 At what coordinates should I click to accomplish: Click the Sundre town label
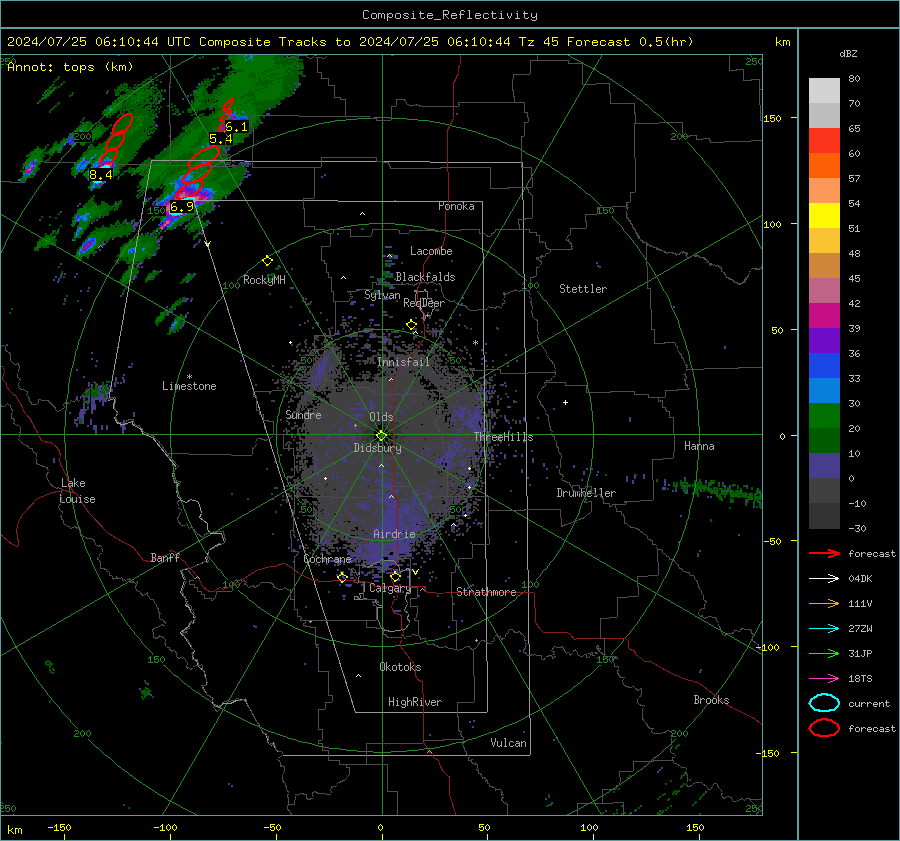click(x=303, y=415)
